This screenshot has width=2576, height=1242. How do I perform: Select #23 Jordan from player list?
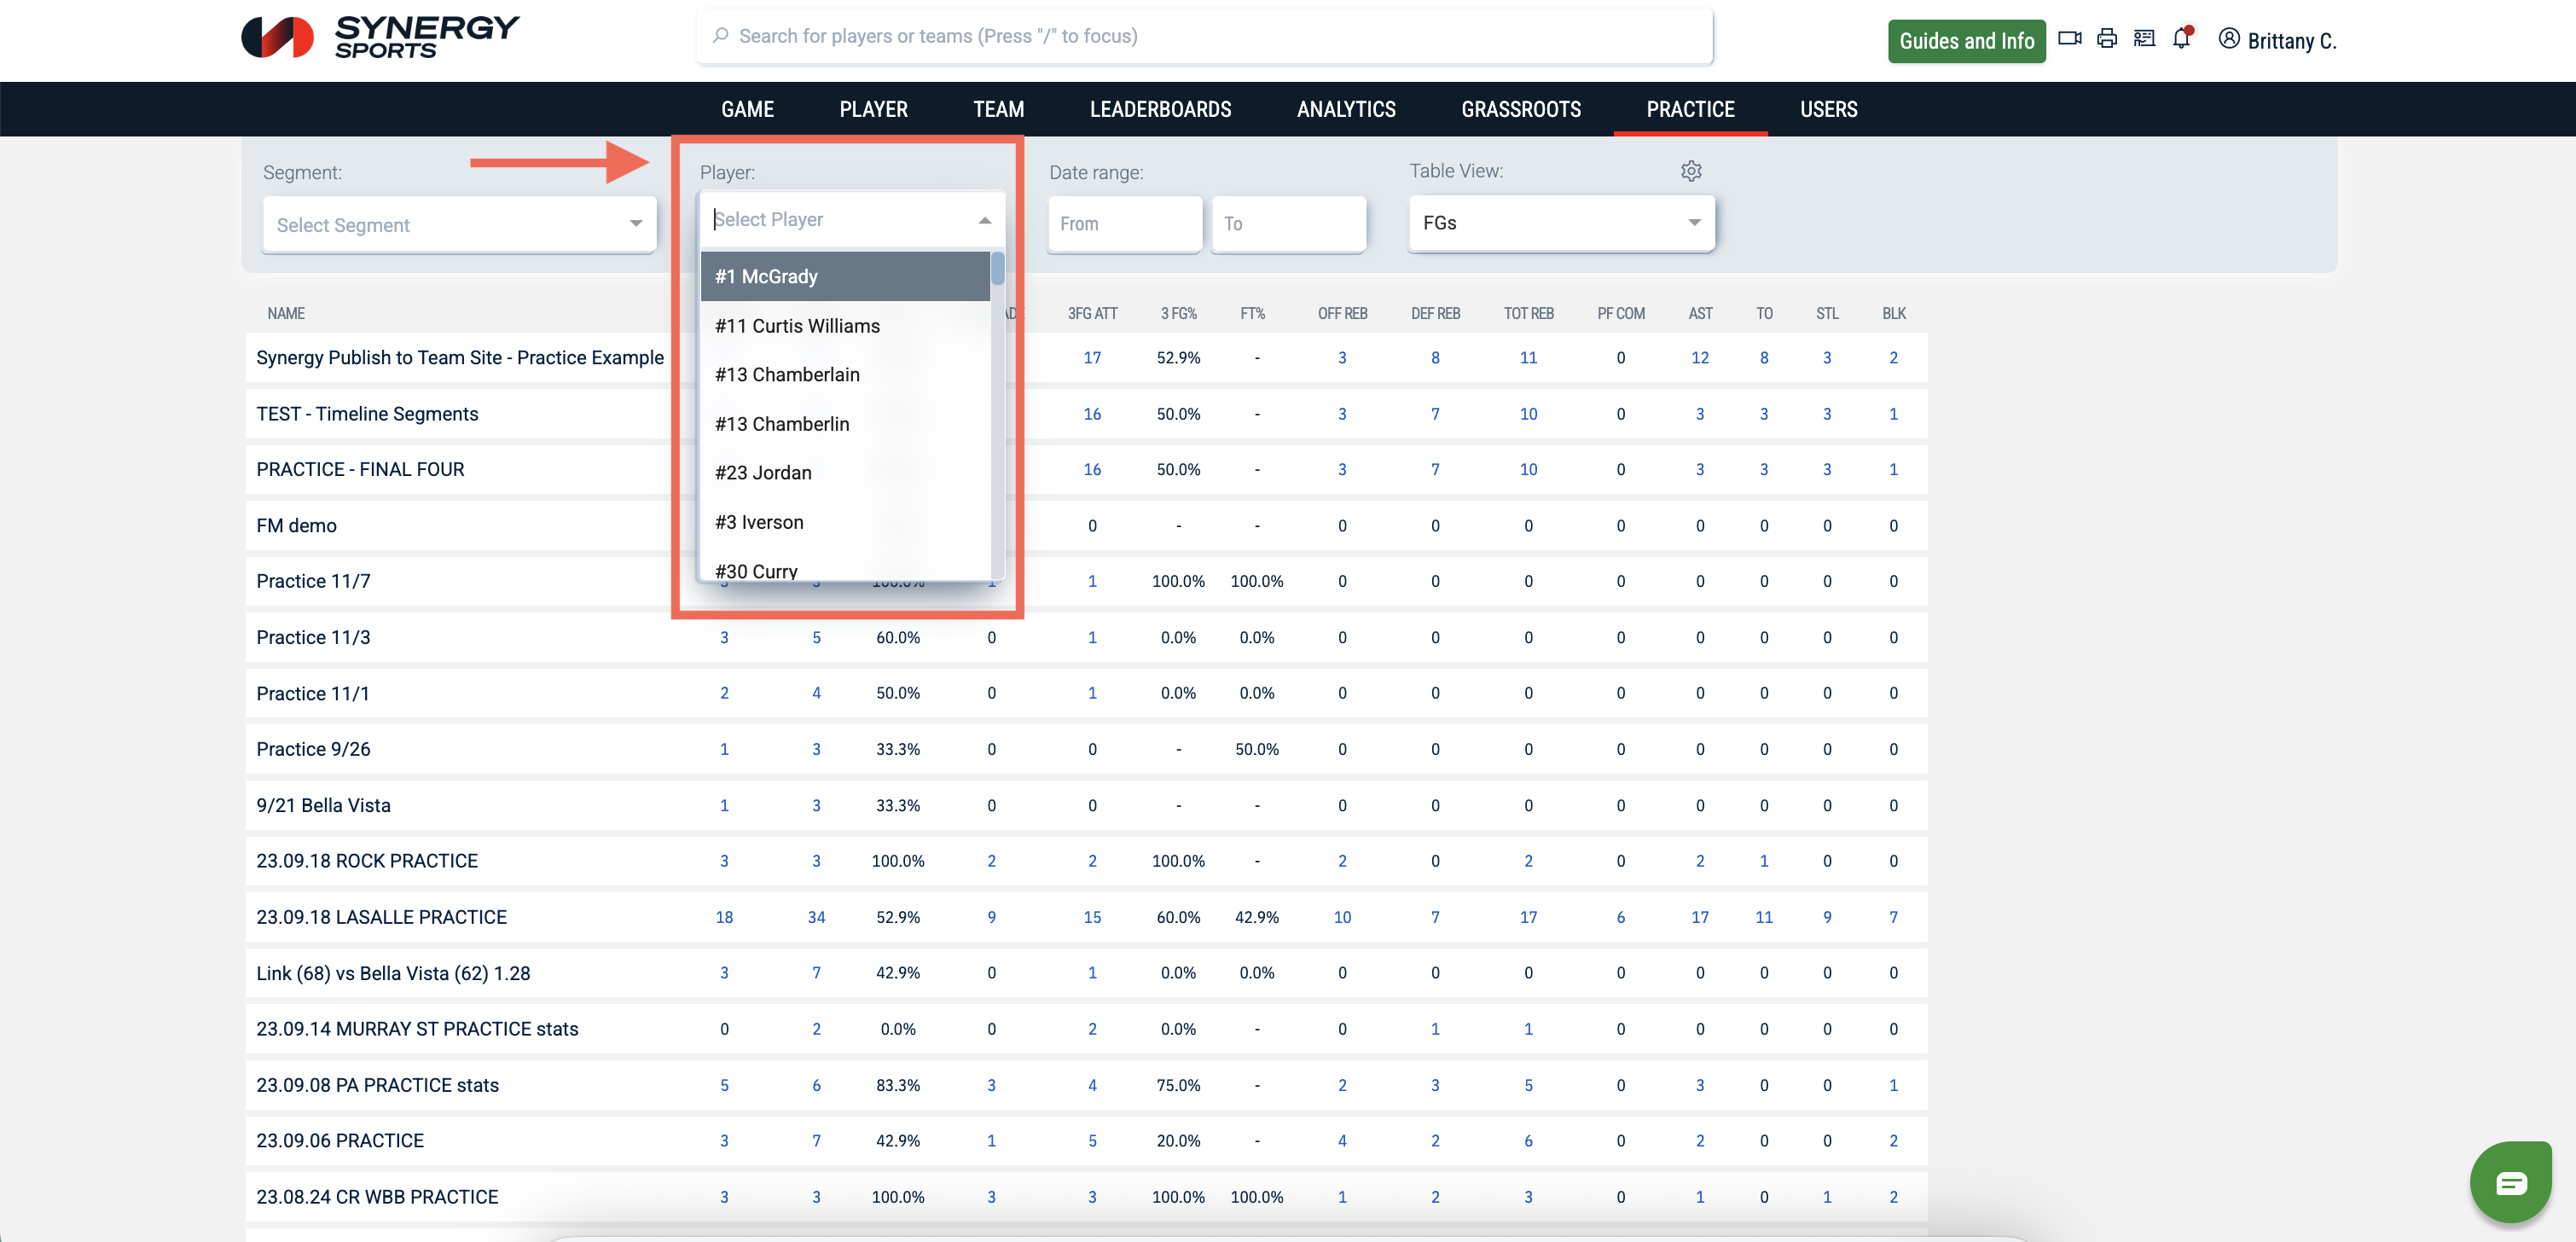tap(763, 473)
